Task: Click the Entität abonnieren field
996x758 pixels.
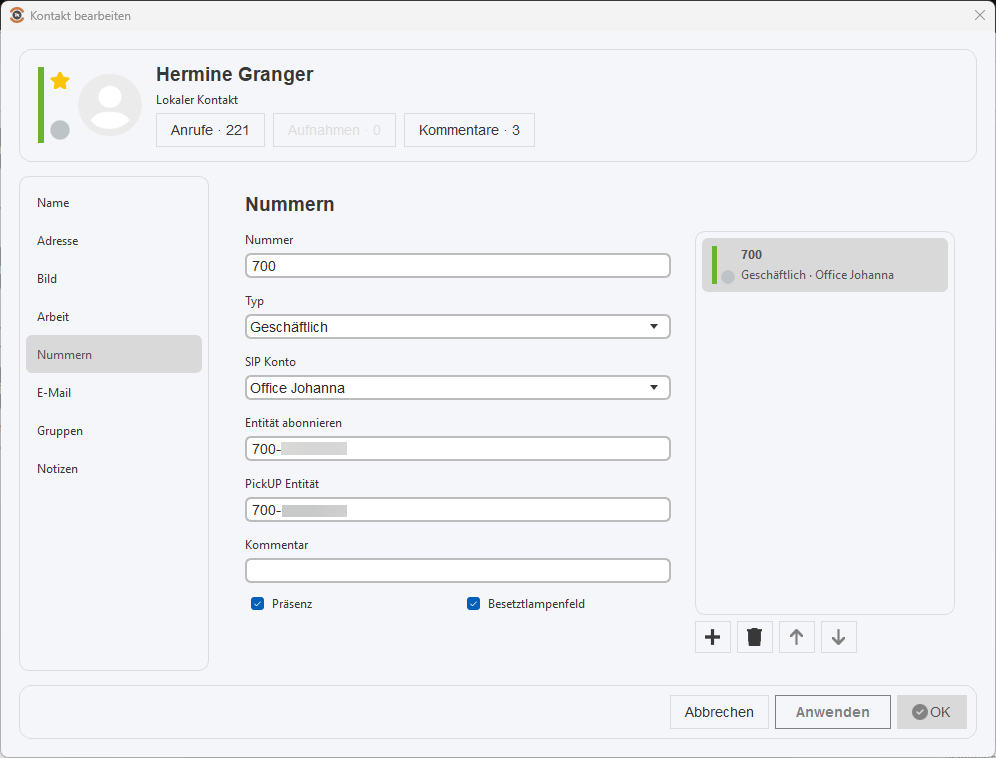Action: [x=457, y=449]
